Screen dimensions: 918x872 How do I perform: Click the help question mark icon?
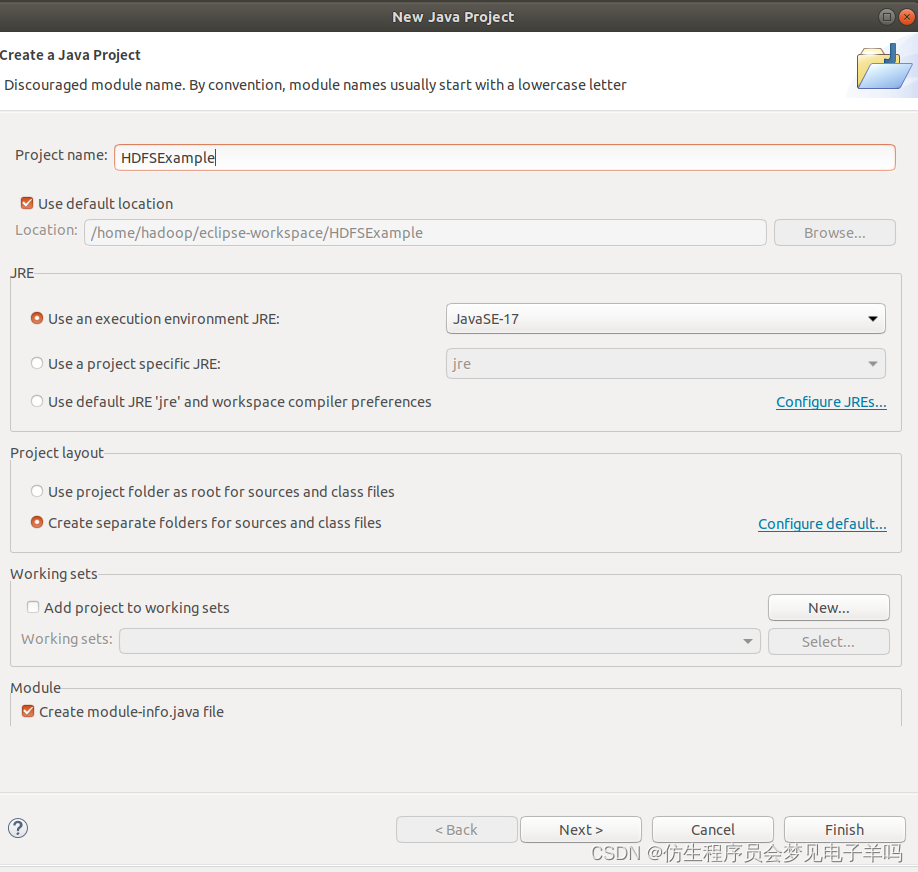coord(18,828)
